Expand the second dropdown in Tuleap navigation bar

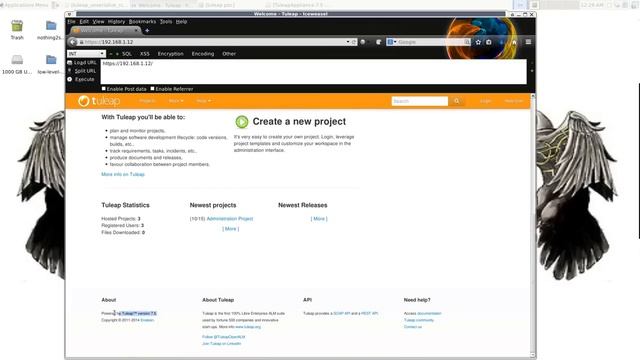[176, 101]
